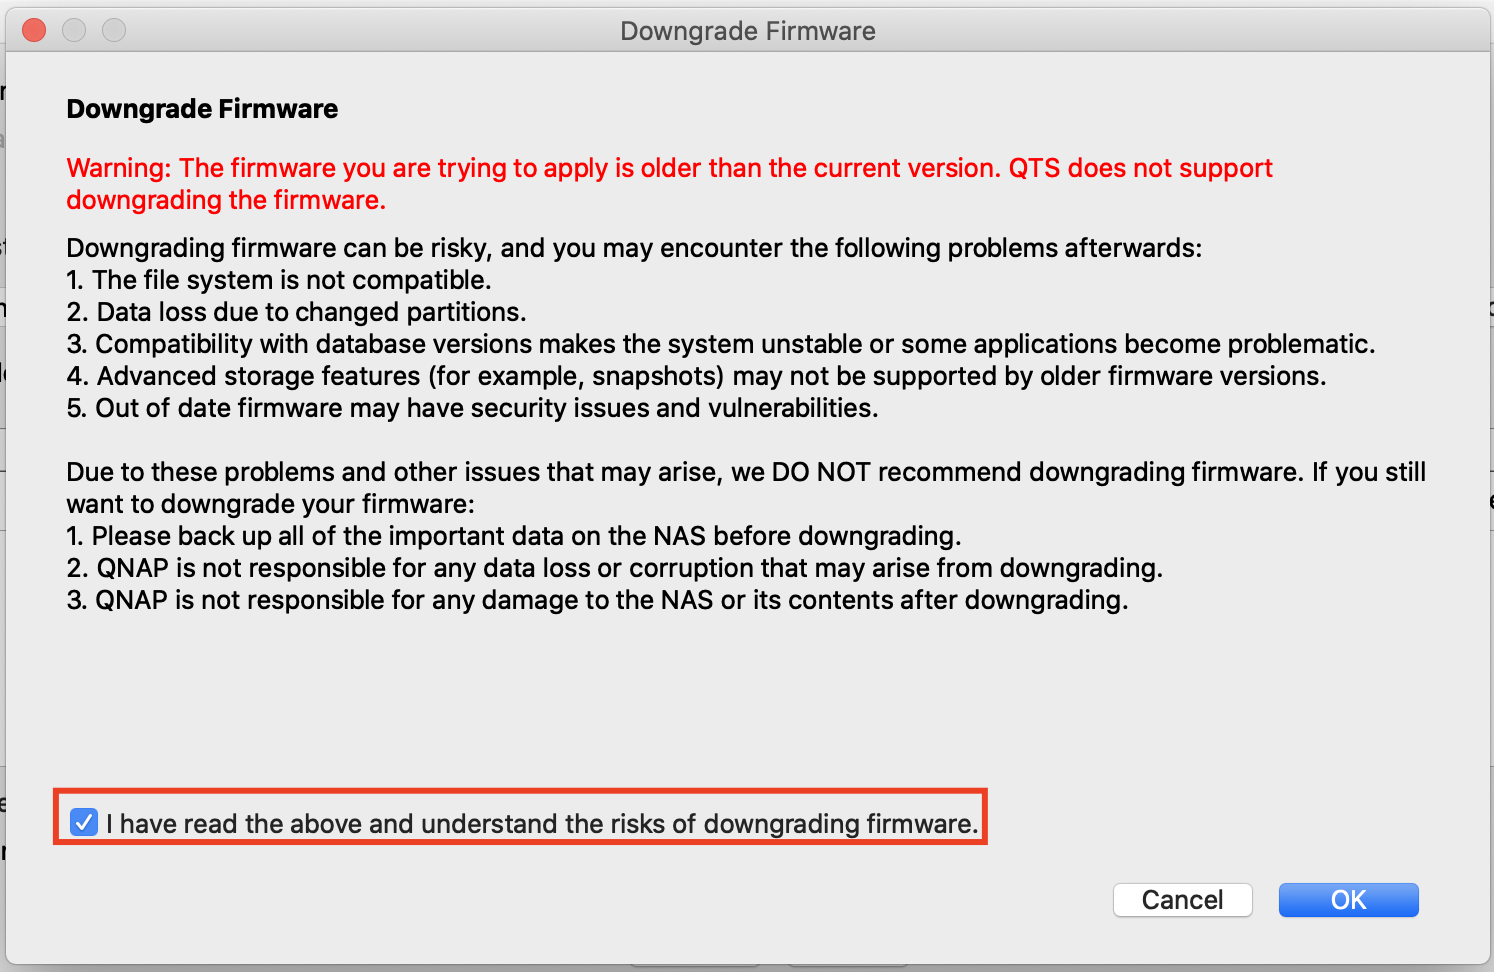Click the OK button
This screenshot has width=1494, height=972.
[1348, 900]
